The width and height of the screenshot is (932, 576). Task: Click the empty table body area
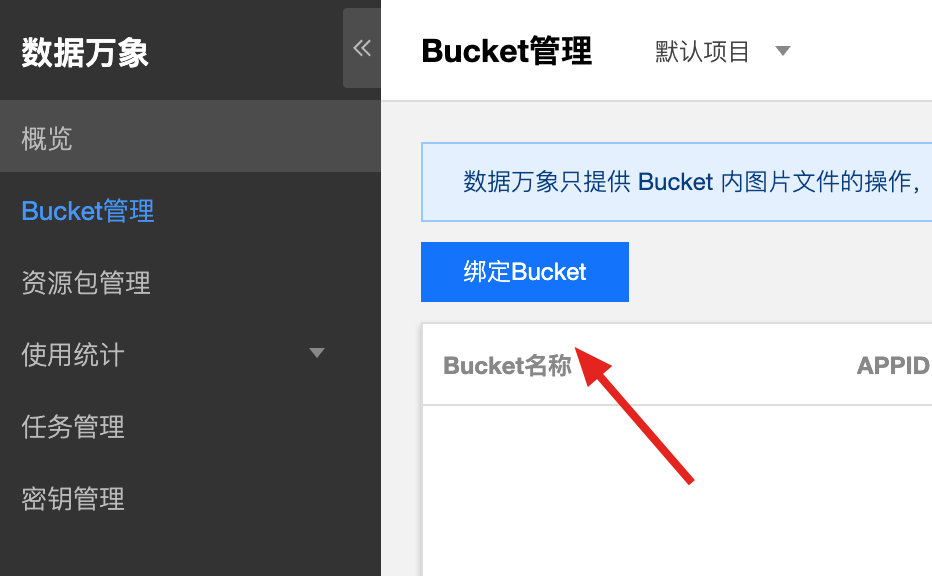677,491
